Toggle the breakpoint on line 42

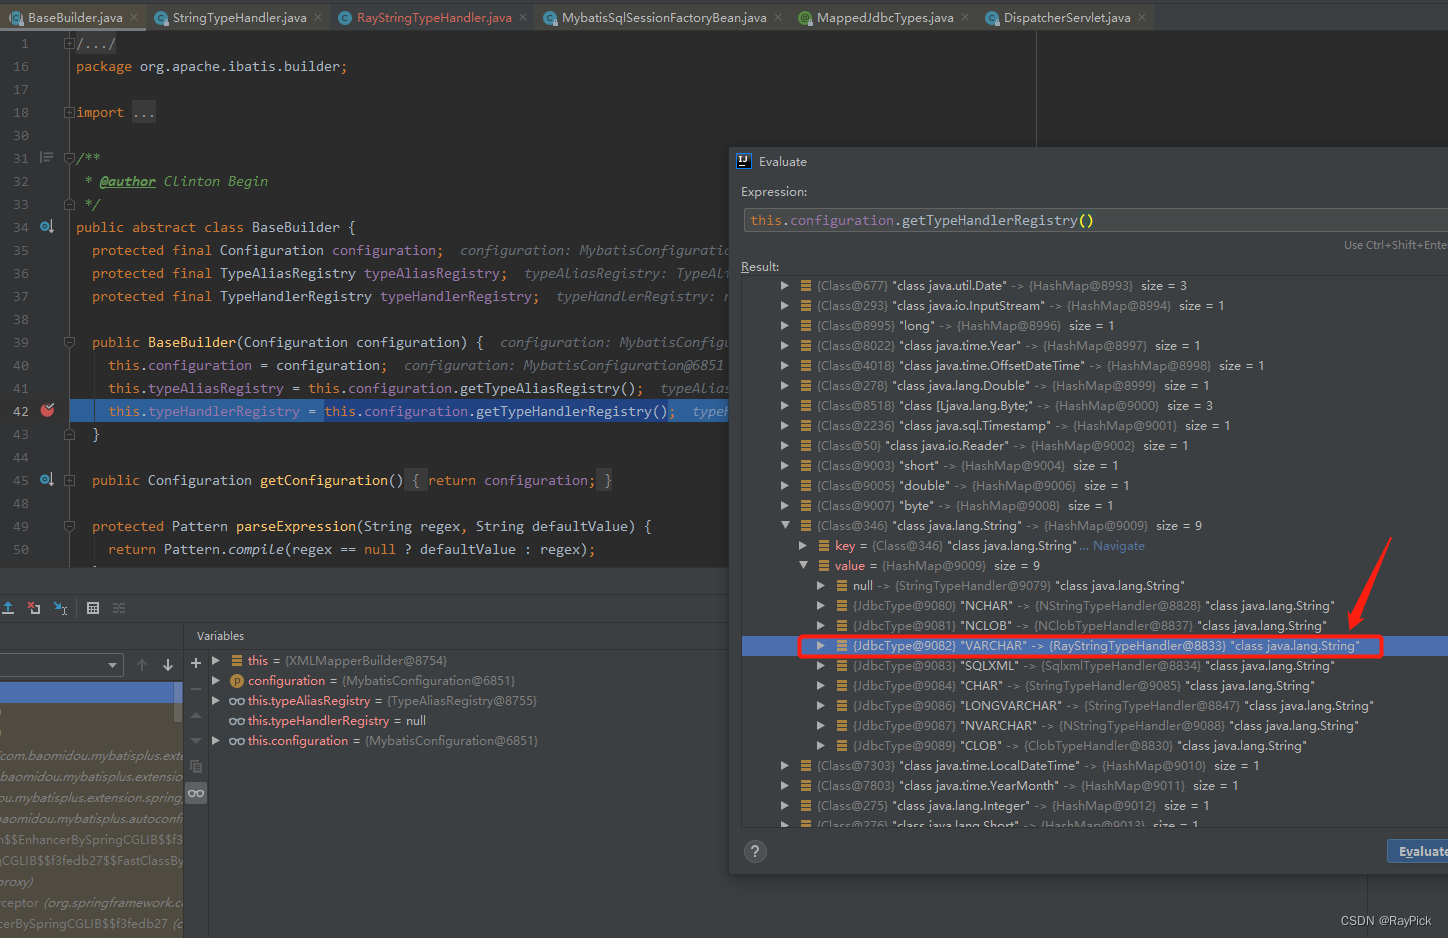[47, 410]
